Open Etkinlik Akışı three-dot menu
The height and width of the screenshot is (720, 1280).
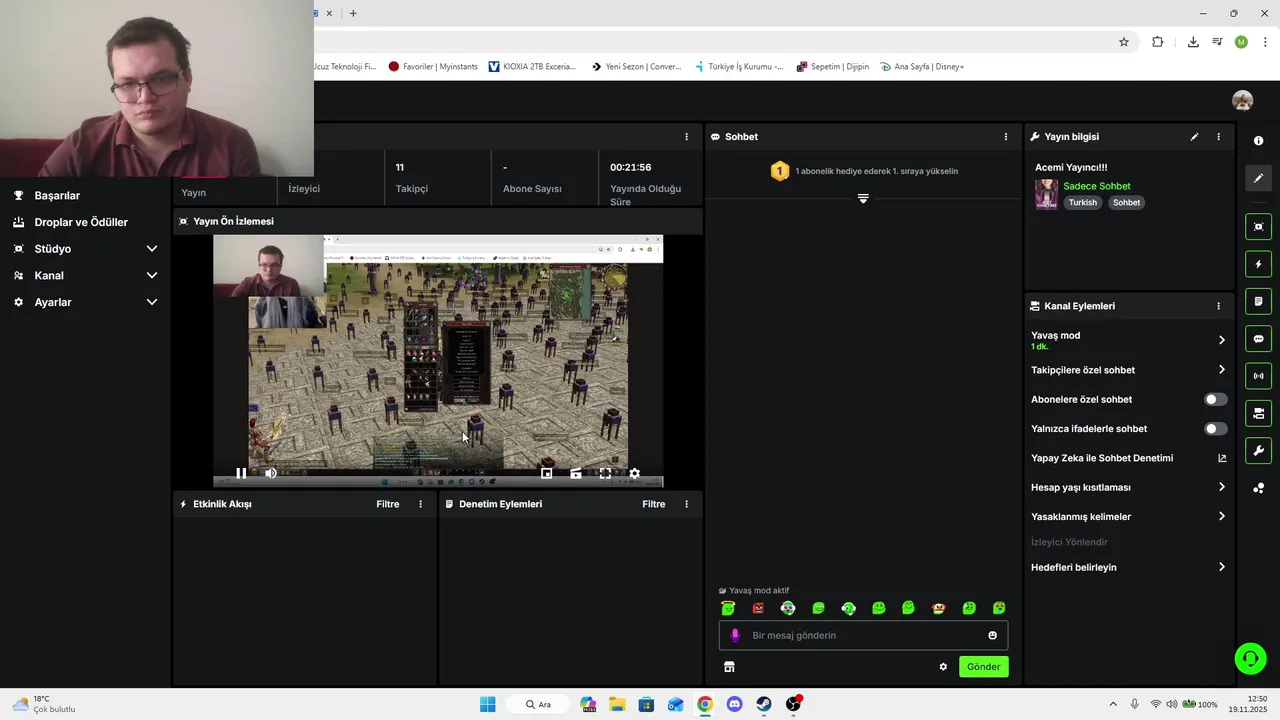coord(420,504)
